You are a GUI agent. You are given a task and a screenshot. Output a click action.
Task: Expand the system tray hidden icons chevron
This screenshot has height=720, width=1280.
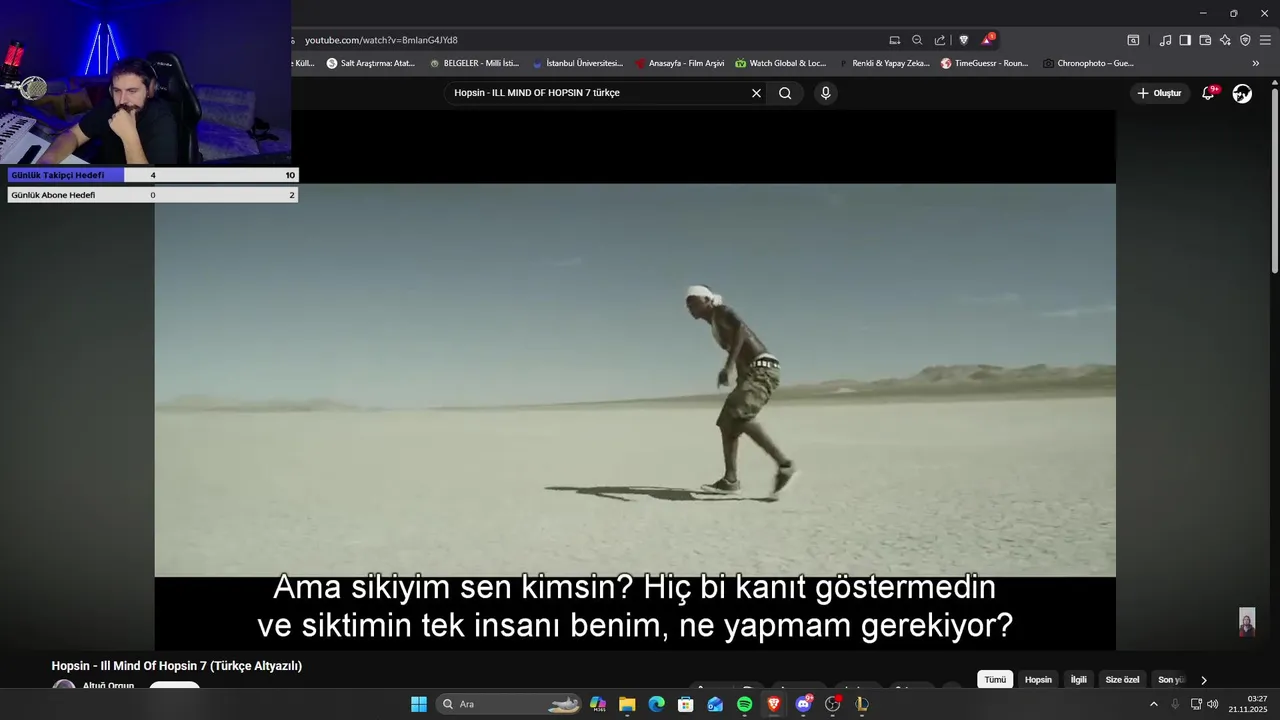pyautogui.click(x=1153, y=704)
